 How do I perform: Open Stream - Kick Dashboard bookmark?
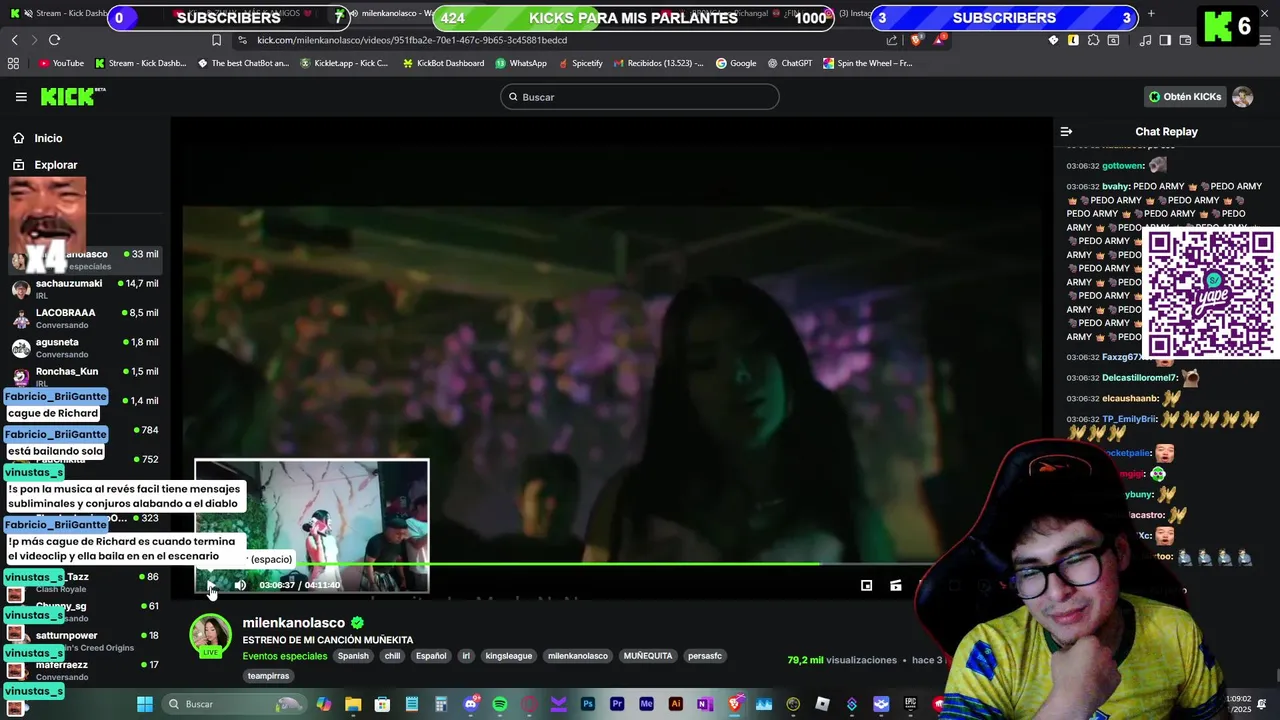click(140, 63)
